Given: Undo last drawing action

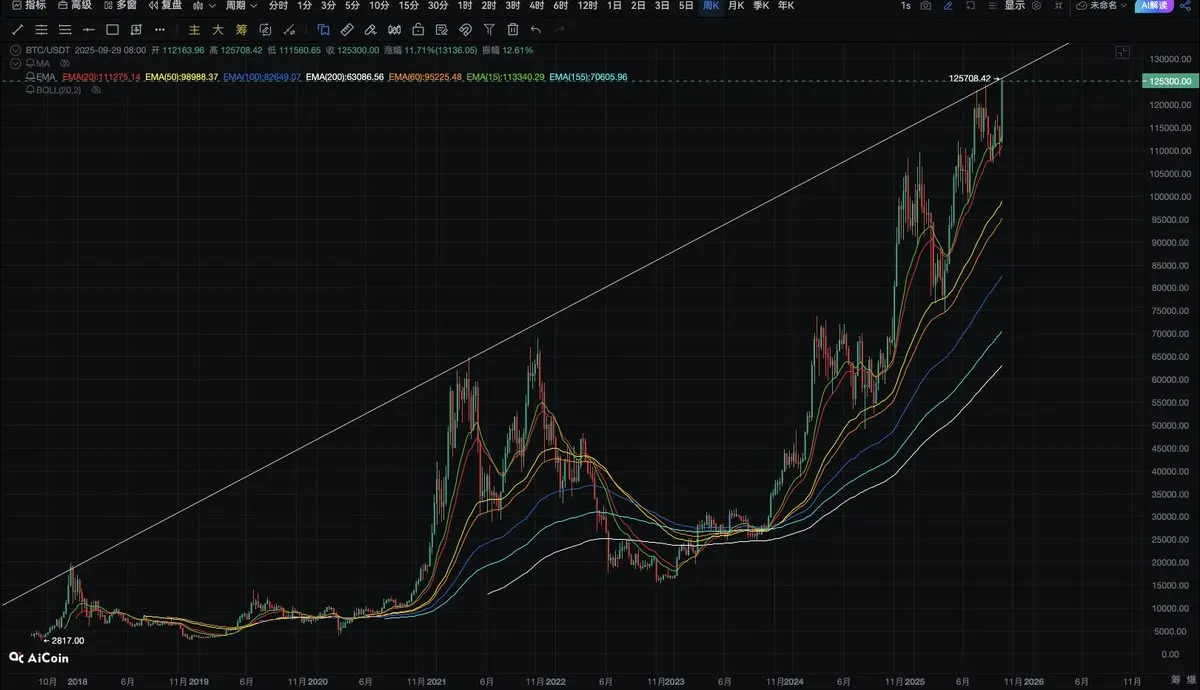Looking at the screenshot, I should pyautogui.click(x=536, y=30).
